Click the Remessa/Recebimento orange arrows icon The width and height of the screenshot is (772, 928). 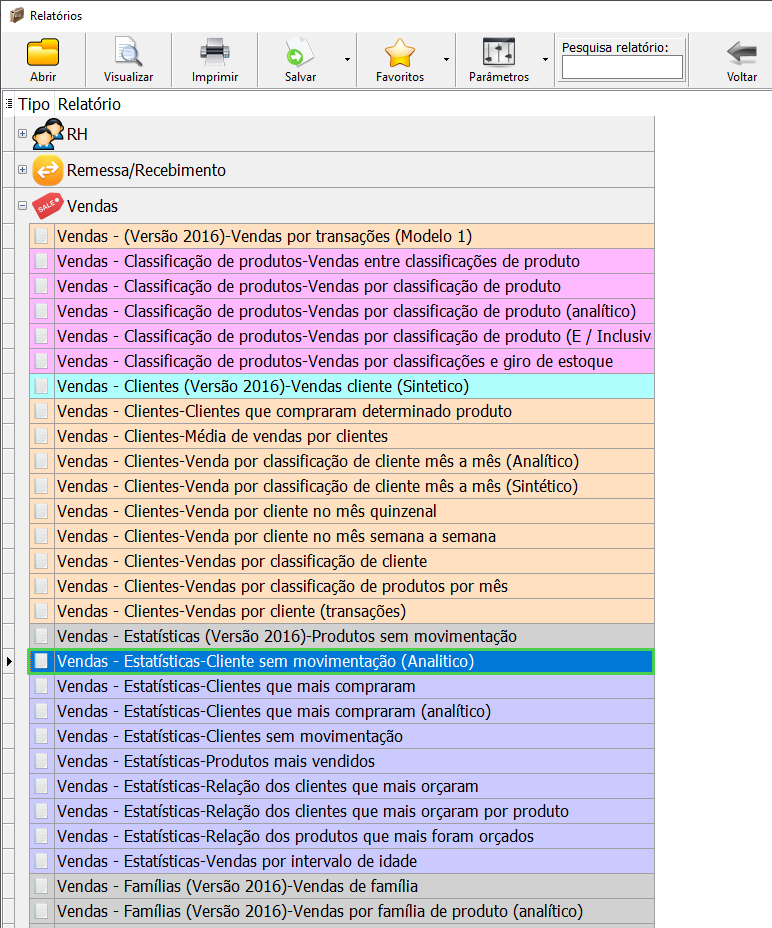point(47,170)
